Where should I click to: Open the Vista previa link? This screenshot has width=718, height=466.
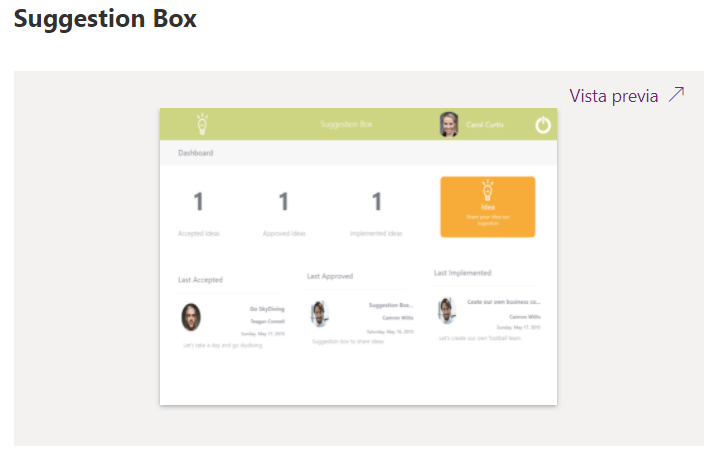614,96
